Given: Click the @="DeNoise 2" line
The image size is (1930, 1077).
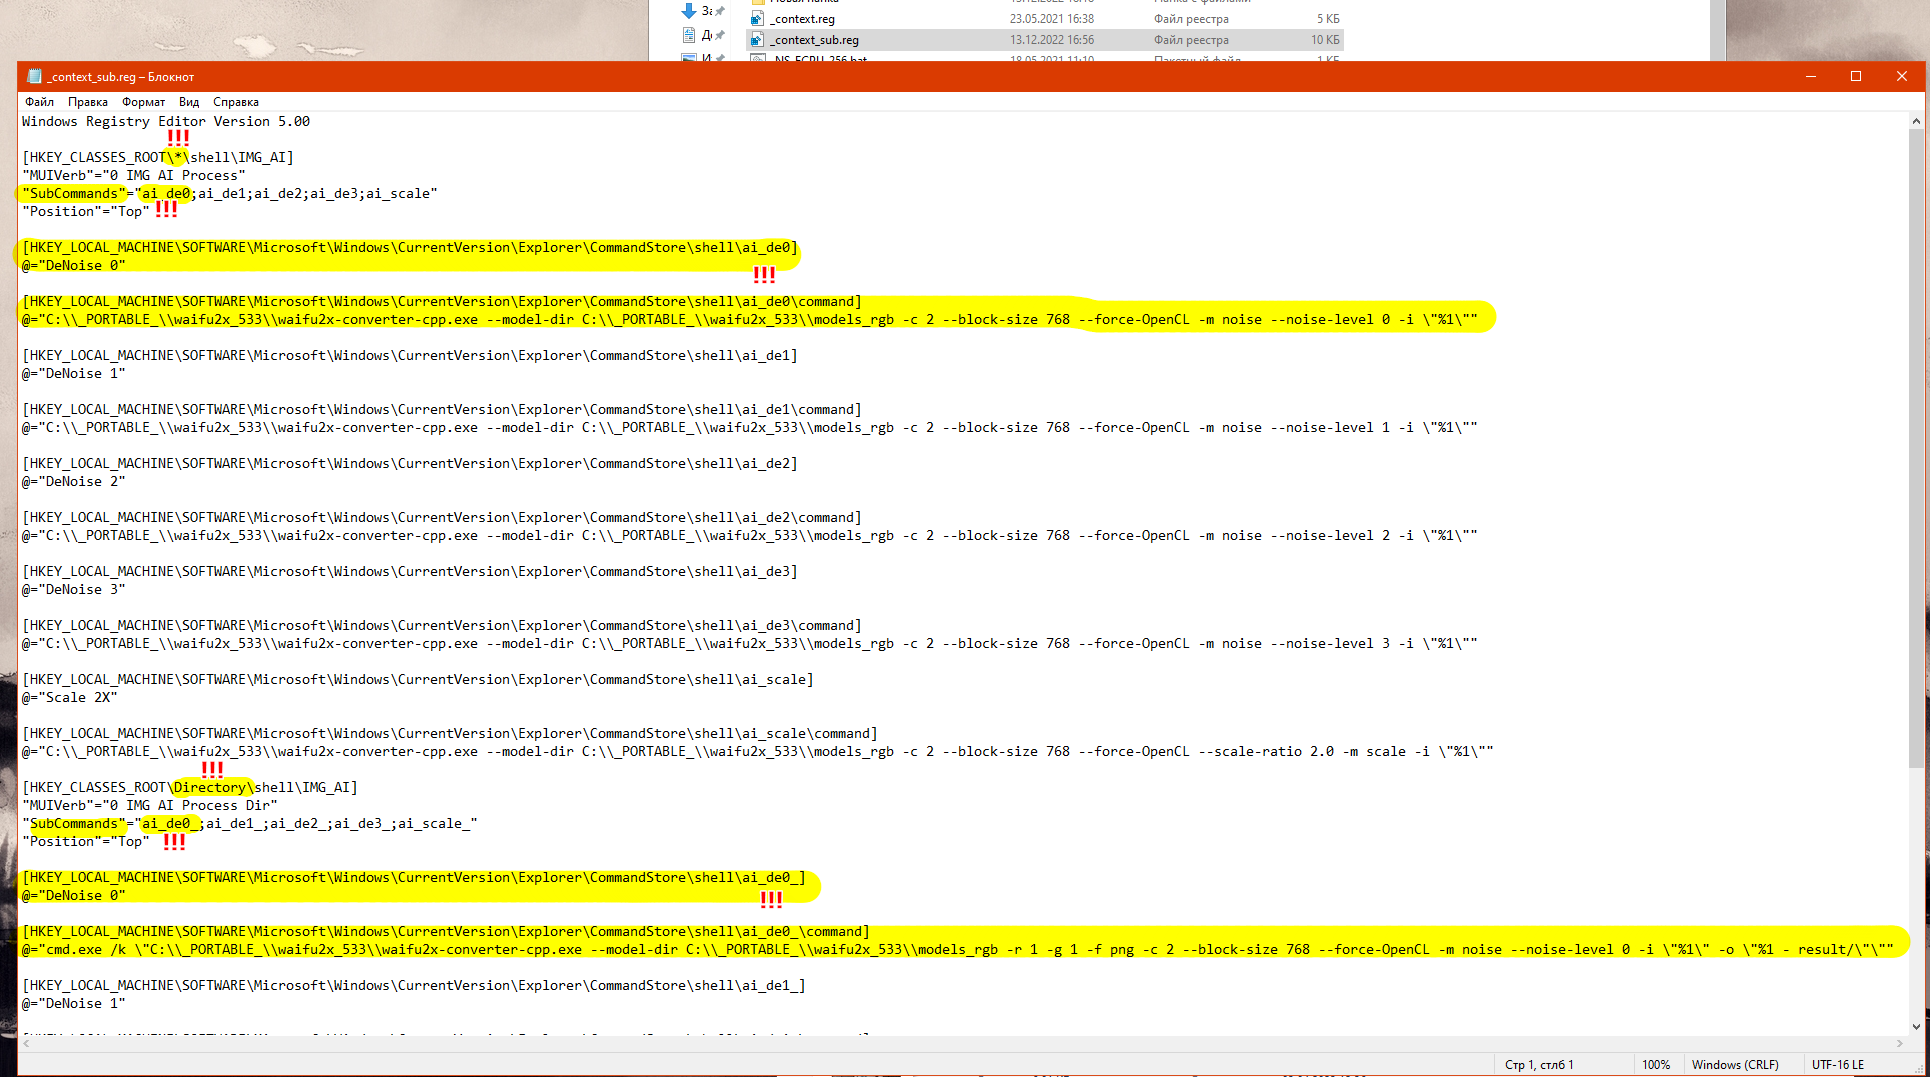Looking at the screenshot, I should [74, 482].
